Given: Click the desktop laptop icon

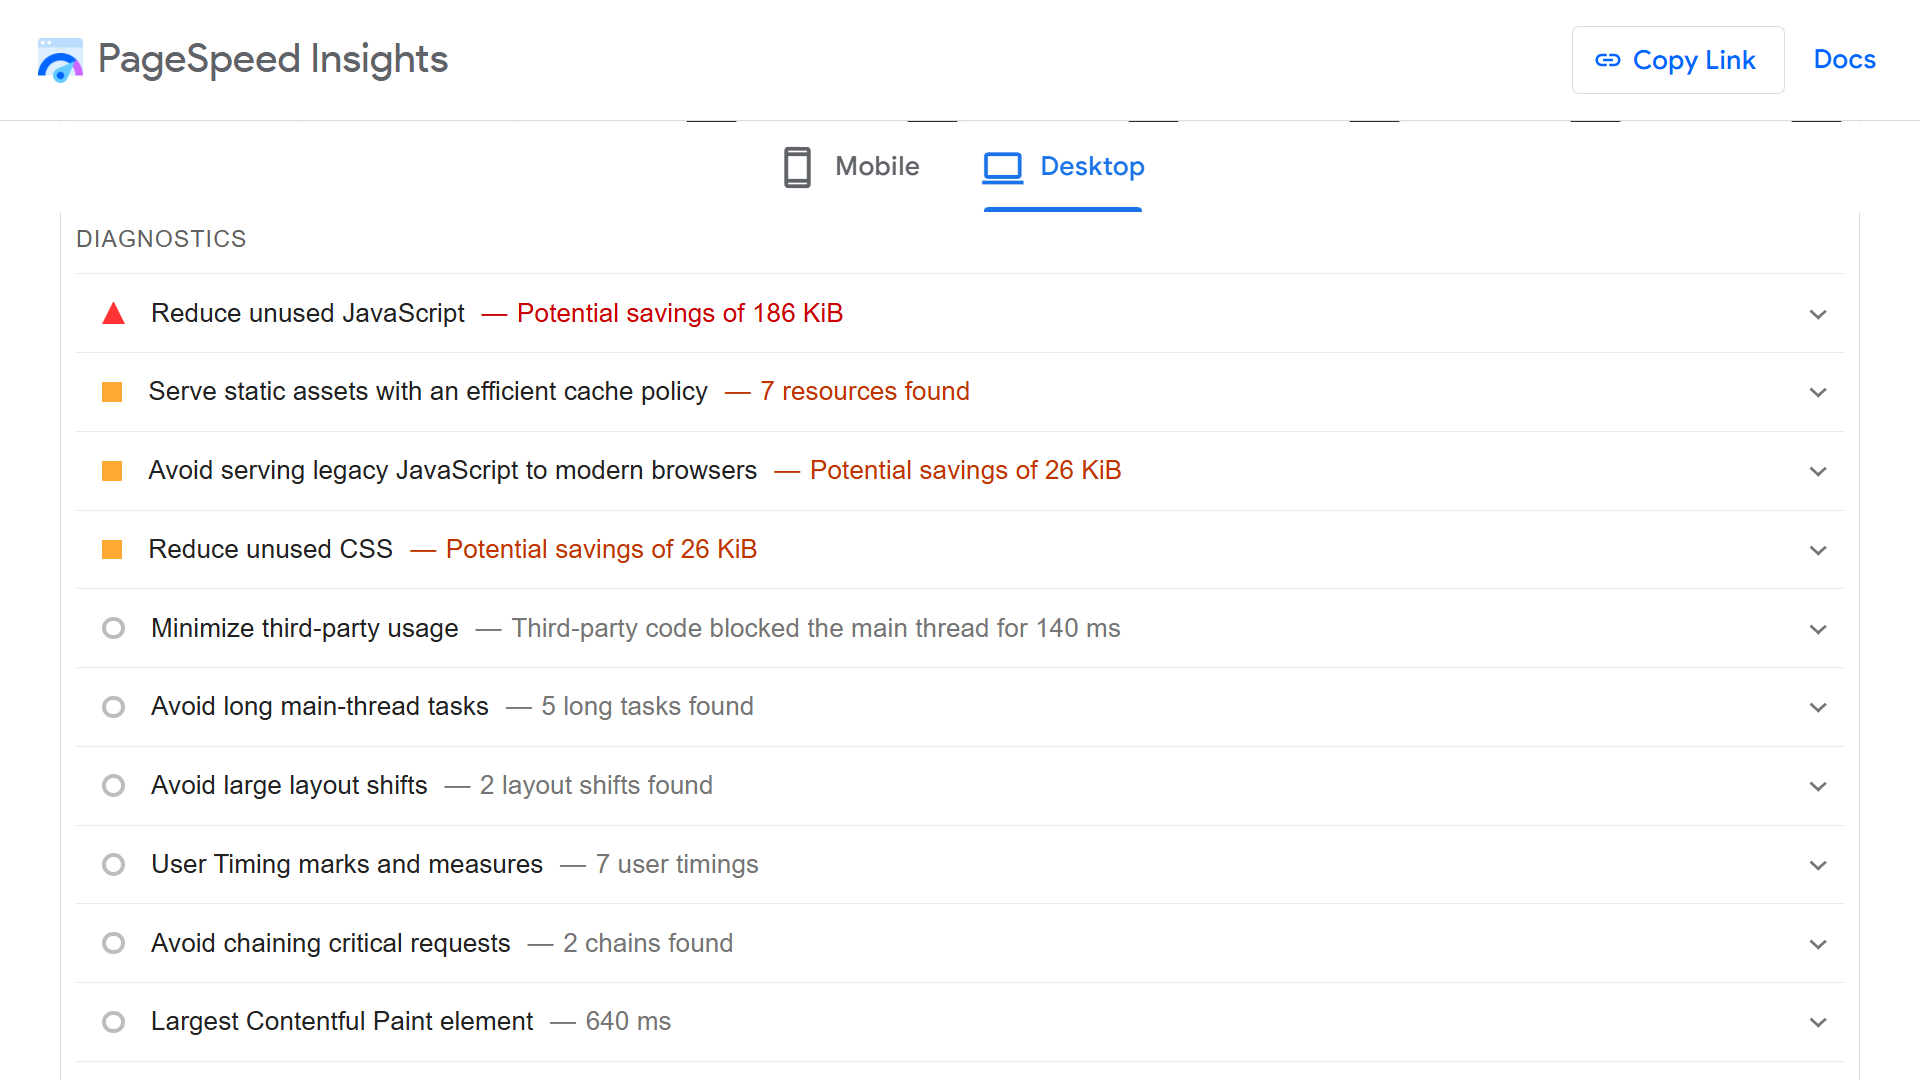Looking at the screenshot, I should pyautogui.click(x=1002, y=167).
